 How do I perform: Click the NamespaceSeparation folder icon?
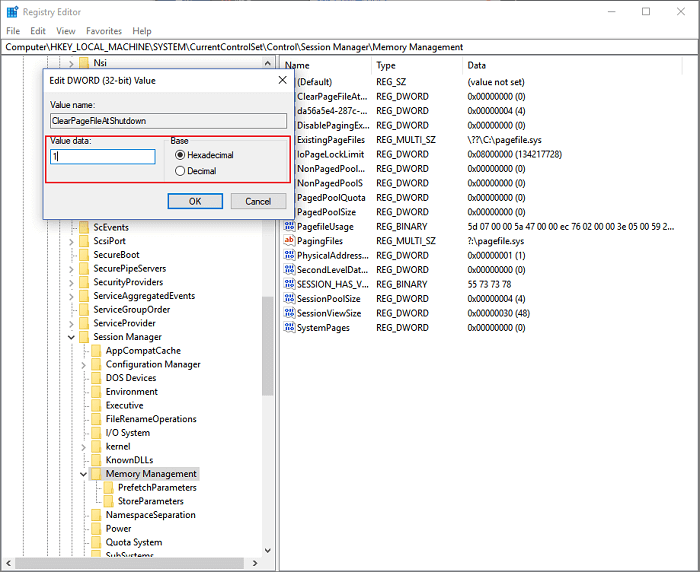[96, 515]
